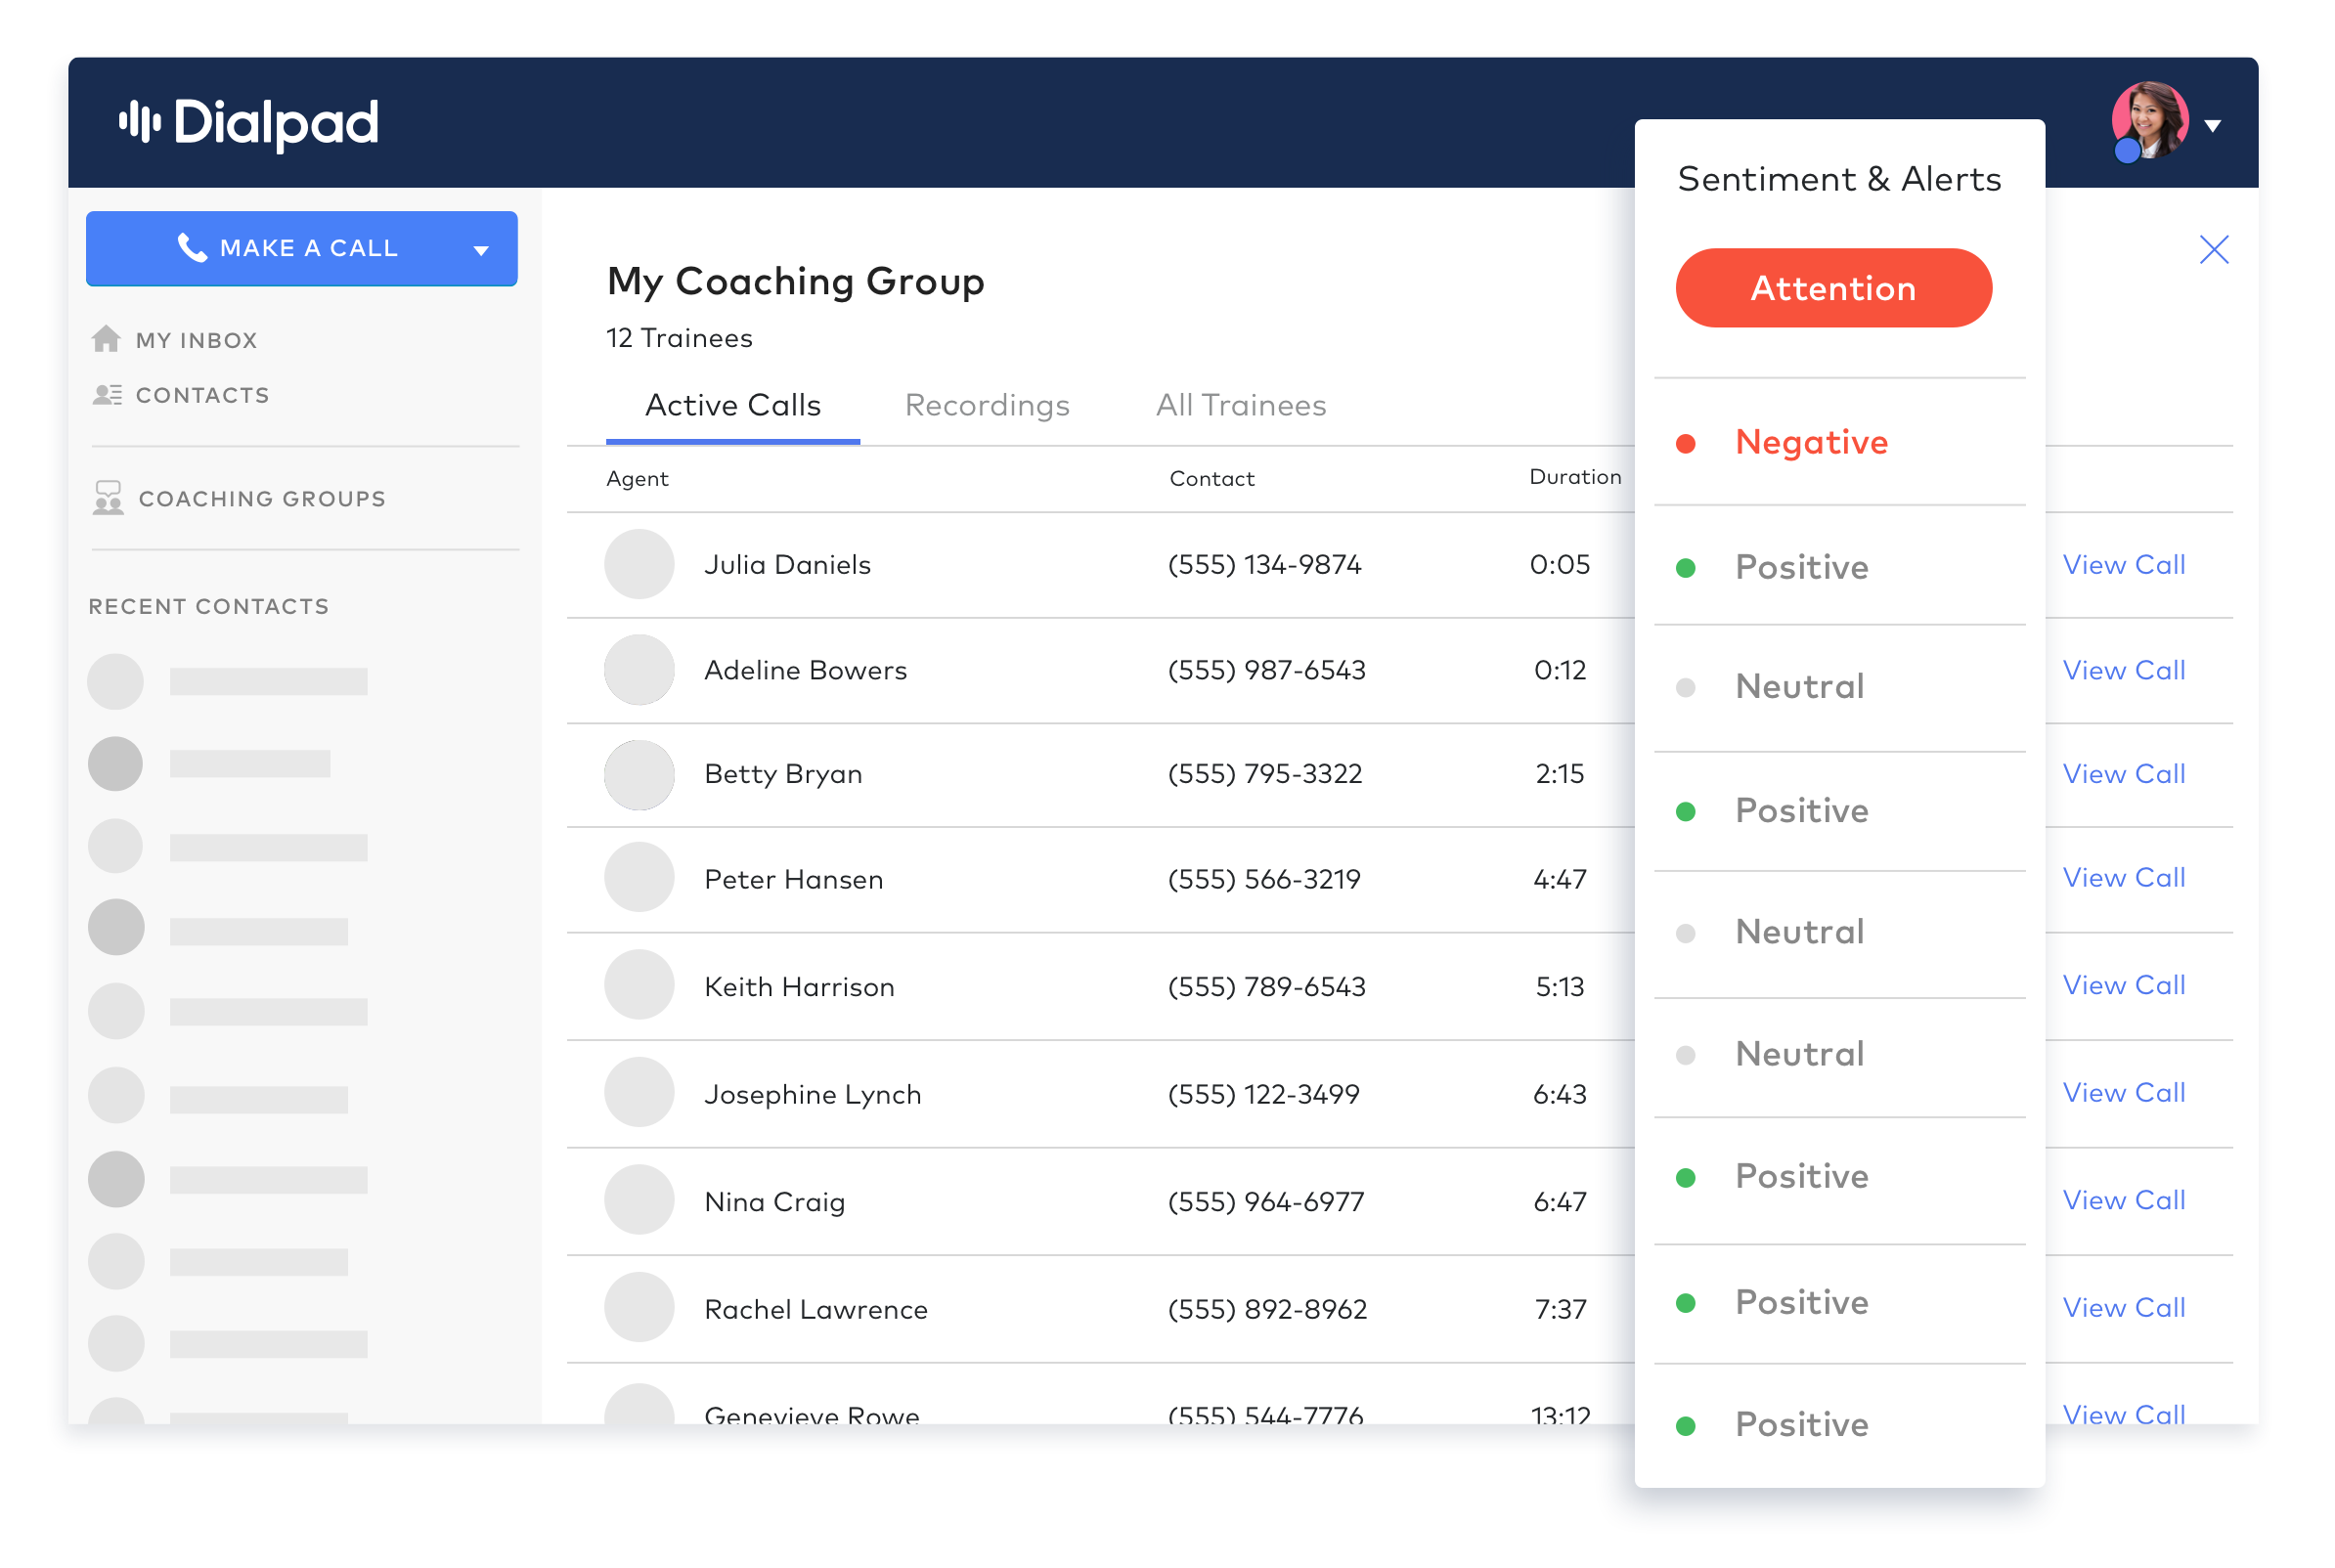Open the profile avatar menu
This screenshot has height=1568, width=2335.
coord(2150,121)
